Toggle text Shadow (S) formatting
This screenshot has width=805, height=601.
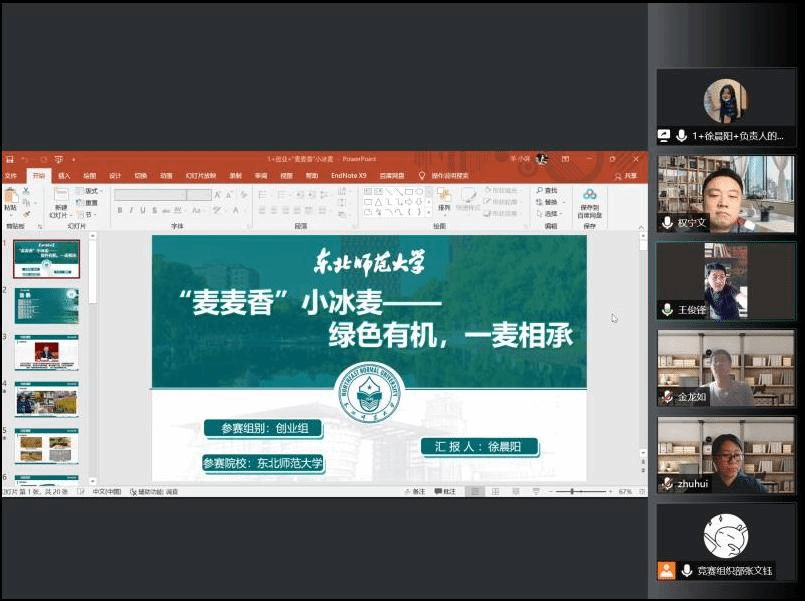pos(154,210)
